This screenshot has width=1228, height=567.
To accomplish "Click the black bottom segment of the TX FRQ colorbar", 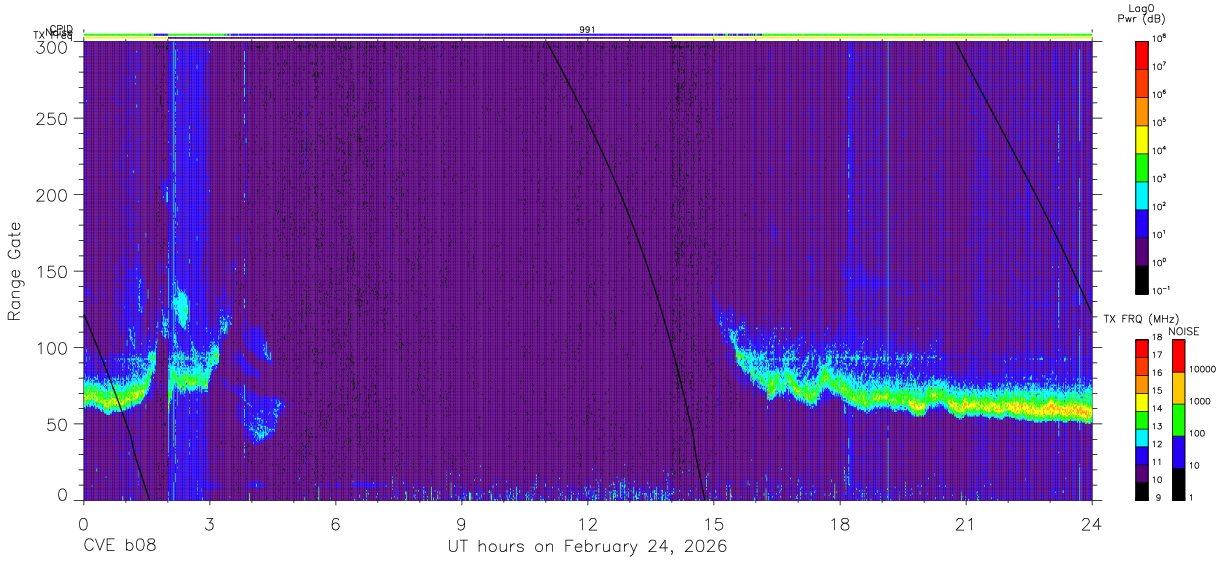I will (1142, 491).
